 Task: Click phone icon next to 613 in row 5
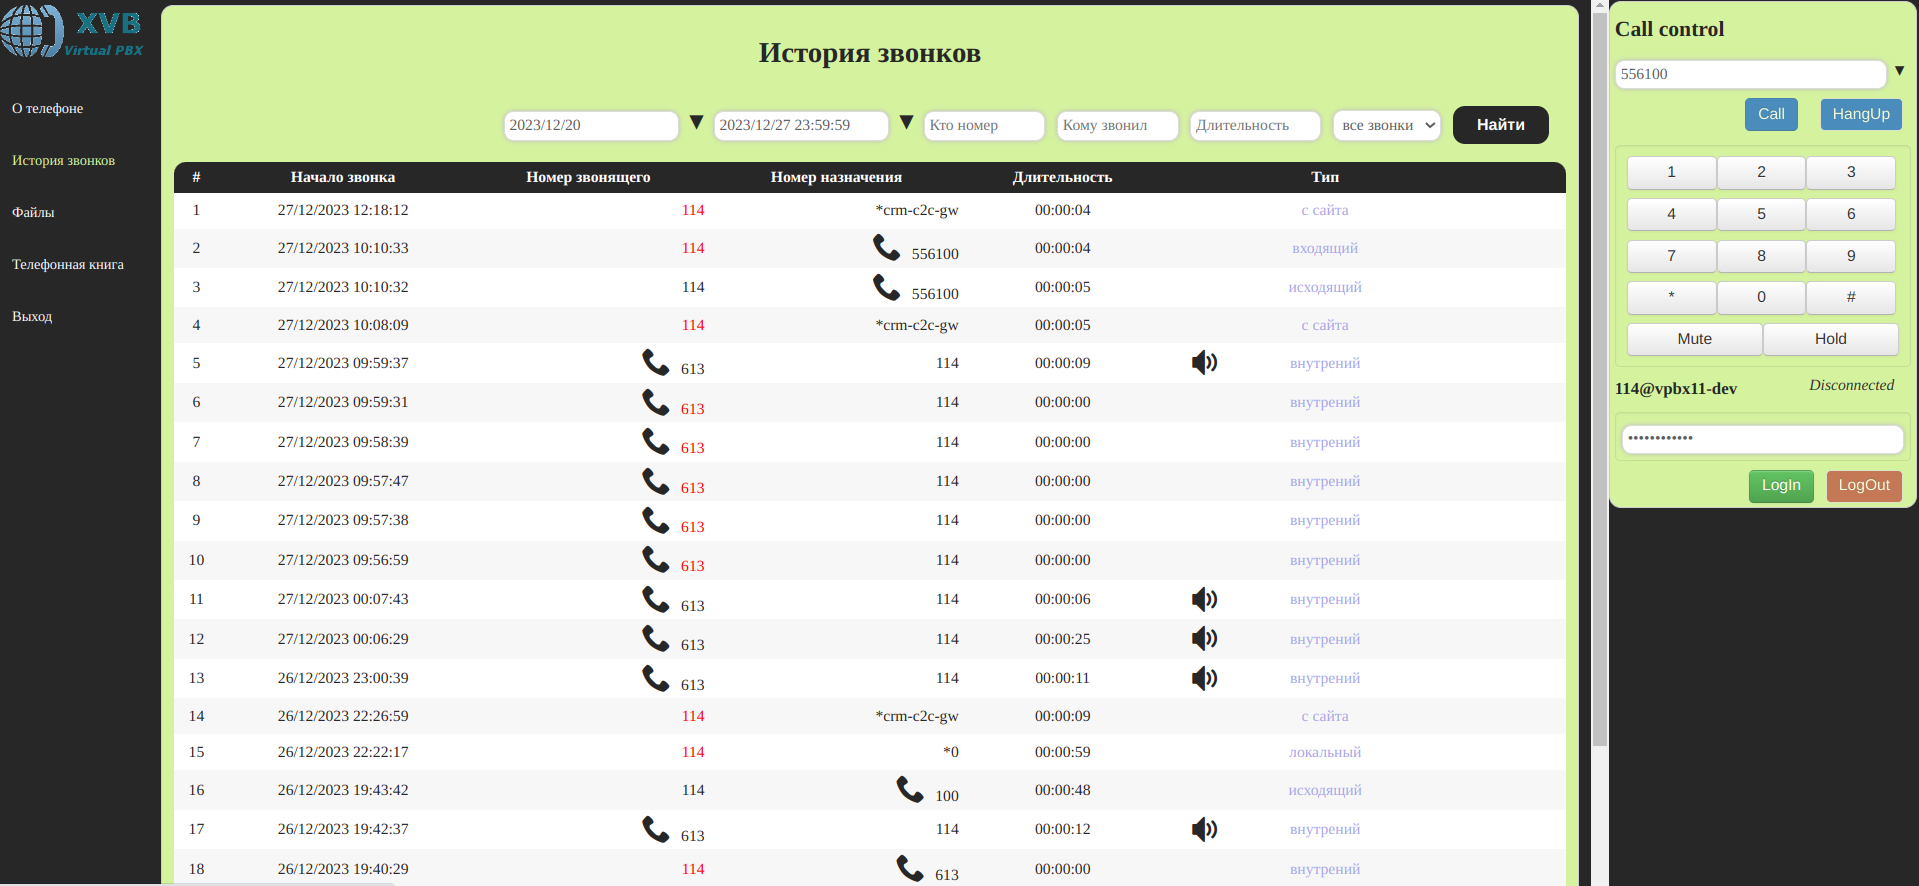pyautogui.click(x=655, y=362)
